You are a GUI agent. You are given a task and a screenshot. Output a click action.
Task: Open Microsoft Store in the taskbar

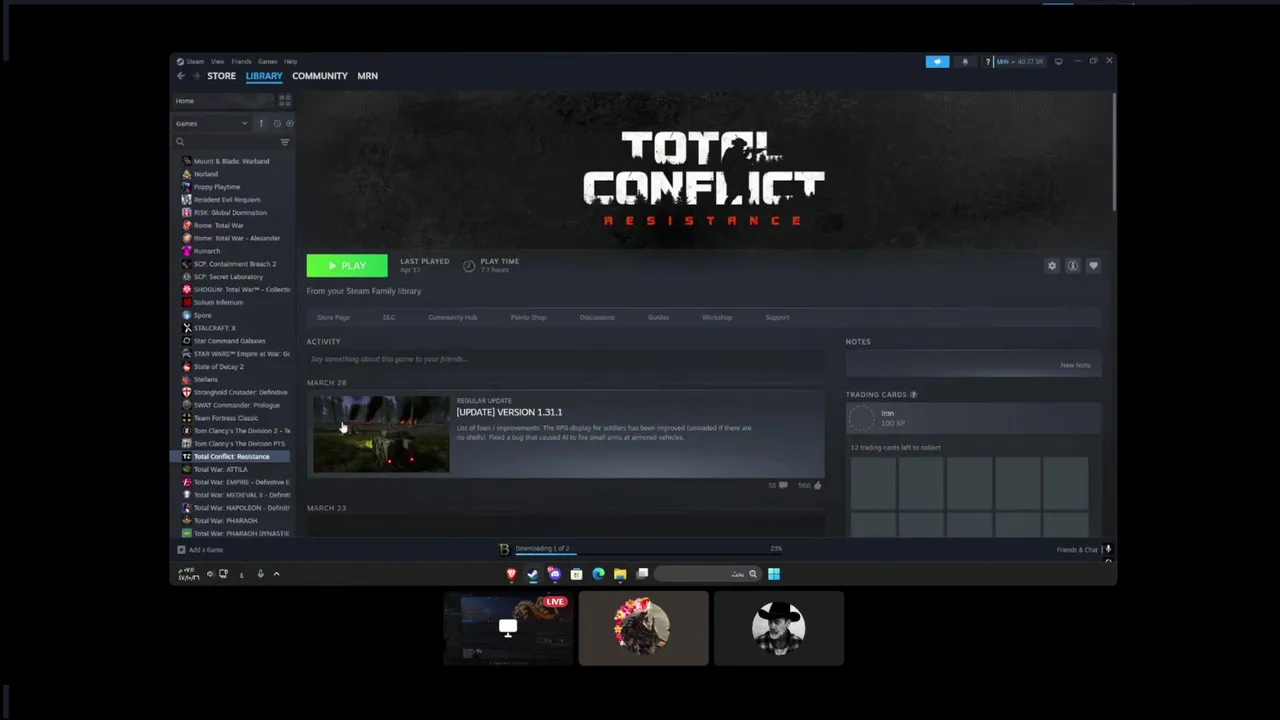pyautogui.click(x=576, y=574)
